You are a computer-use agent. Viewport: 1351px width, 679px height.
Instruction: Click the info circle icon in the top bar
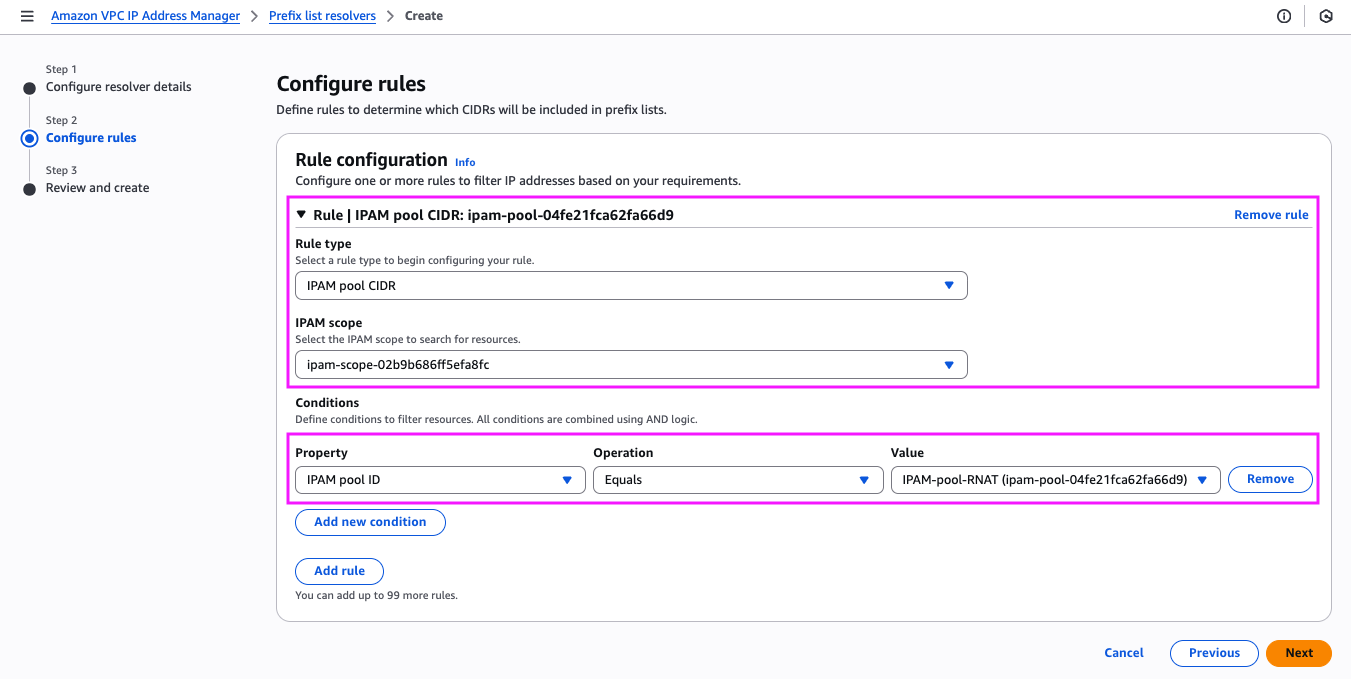tap(1284, 15)
